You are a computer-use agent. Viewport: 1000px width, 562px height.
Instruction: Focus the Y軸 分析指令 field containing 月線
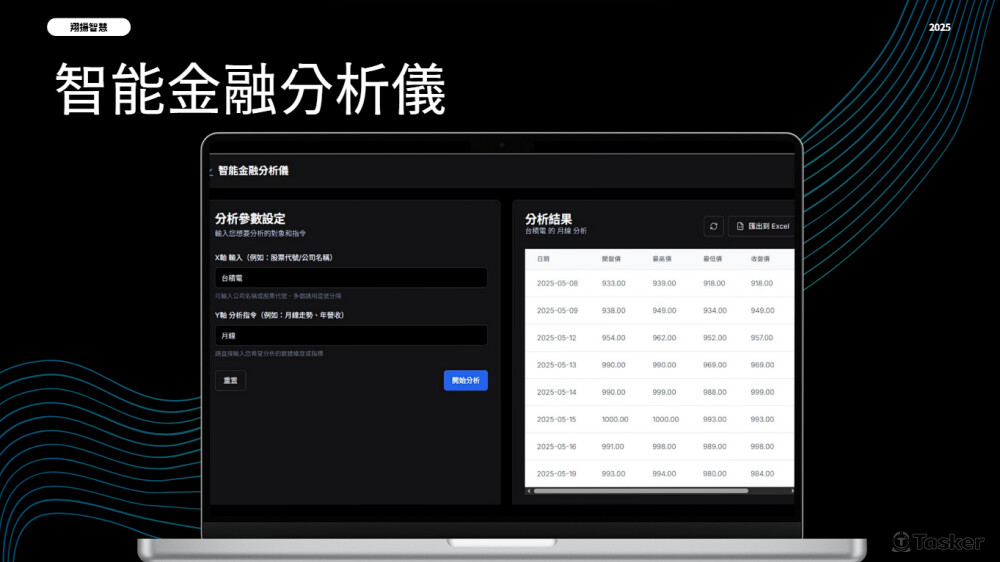pos(351,336)
